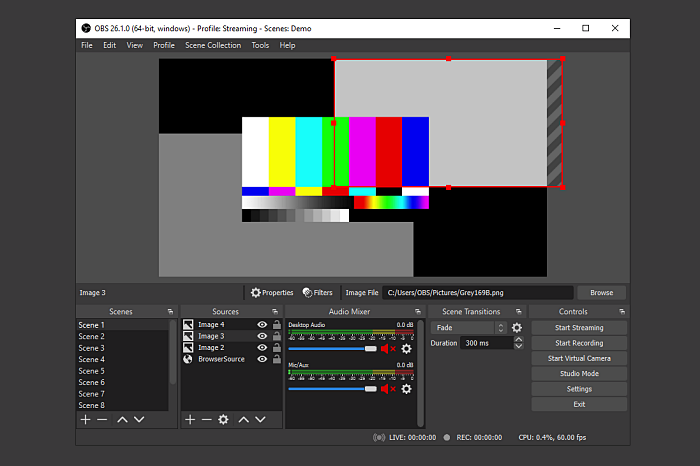
Task: Remove selected source with minus icon
Action: point(206,420)
